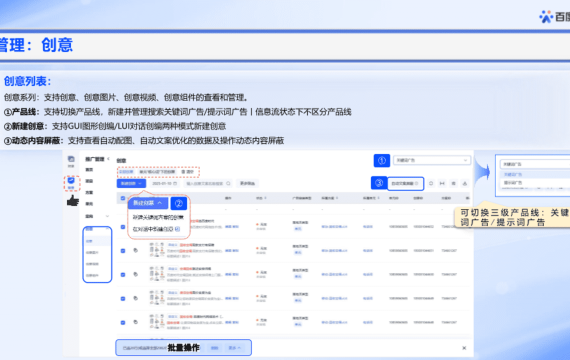Uncheck the fifth creative row checkbox
The image size is (570, 360).
click(x=123, y=323)
